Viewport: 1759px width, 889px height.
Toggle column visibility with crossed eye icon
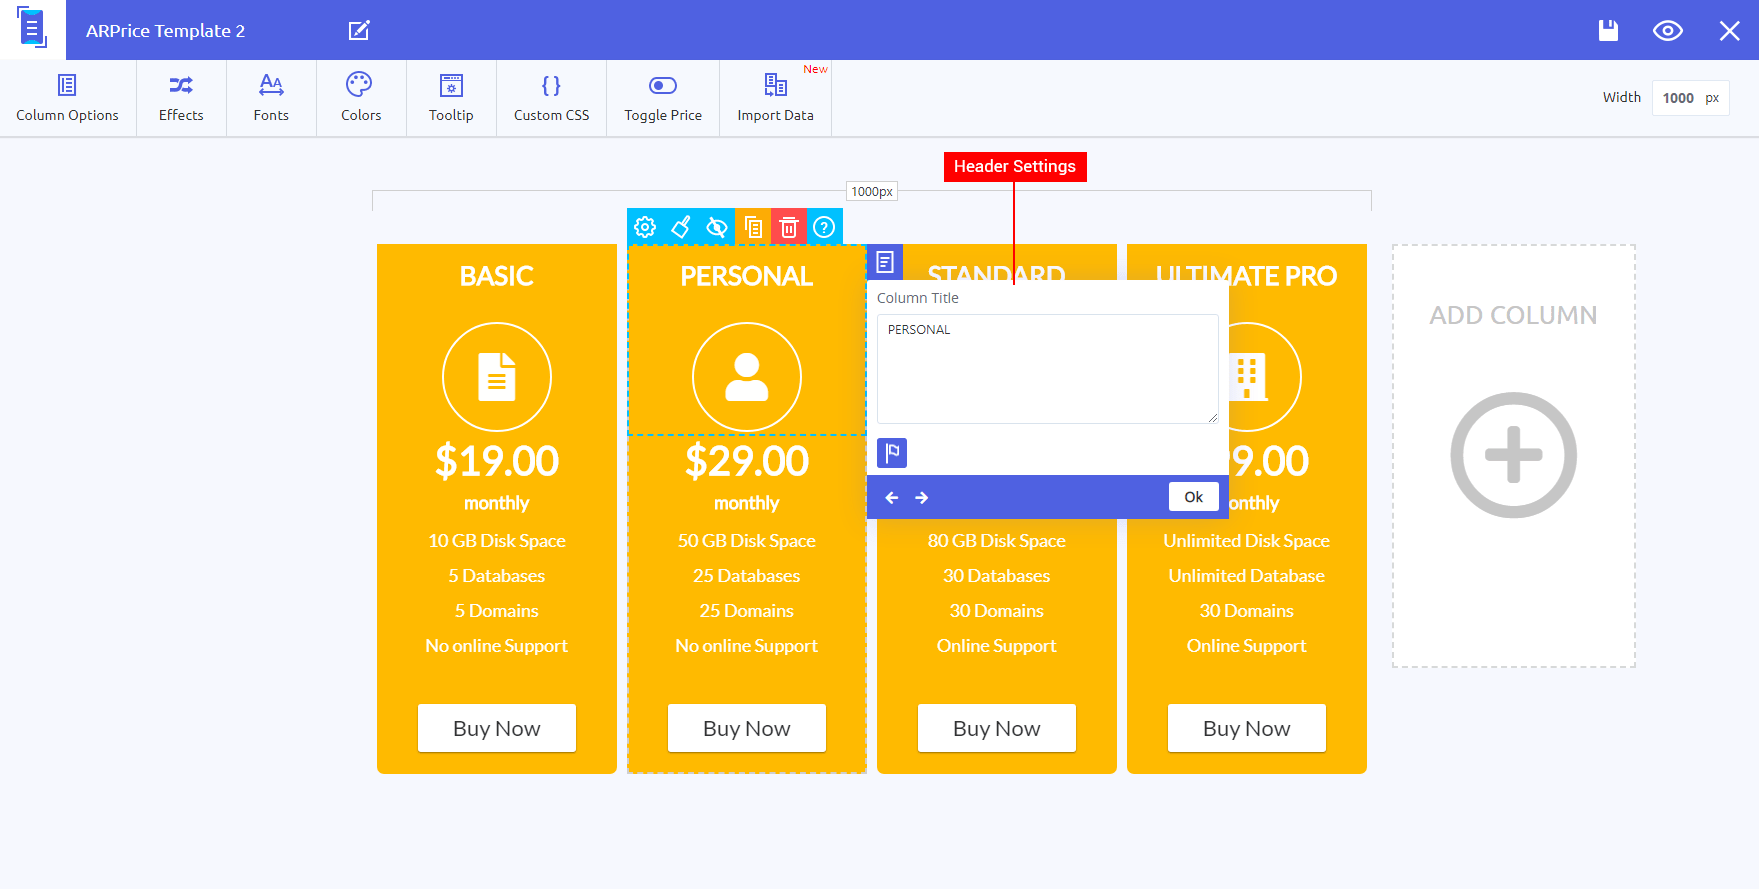717,227
